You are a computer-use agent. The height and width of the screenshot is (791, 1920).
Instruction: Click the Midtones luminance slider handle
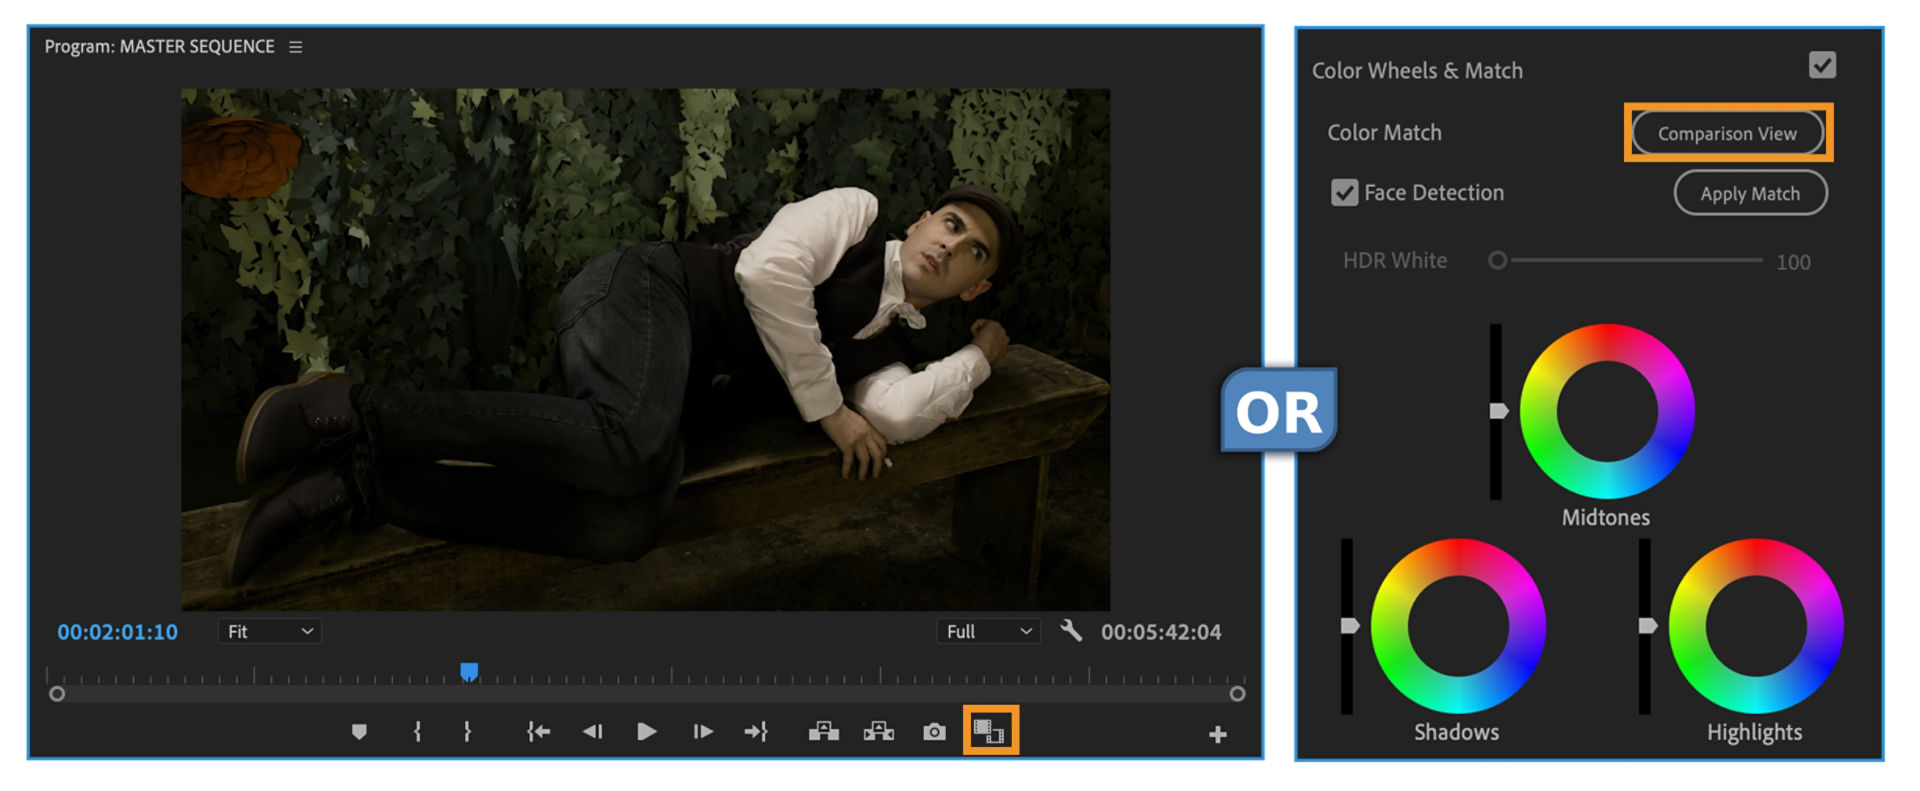point(1498,411)
